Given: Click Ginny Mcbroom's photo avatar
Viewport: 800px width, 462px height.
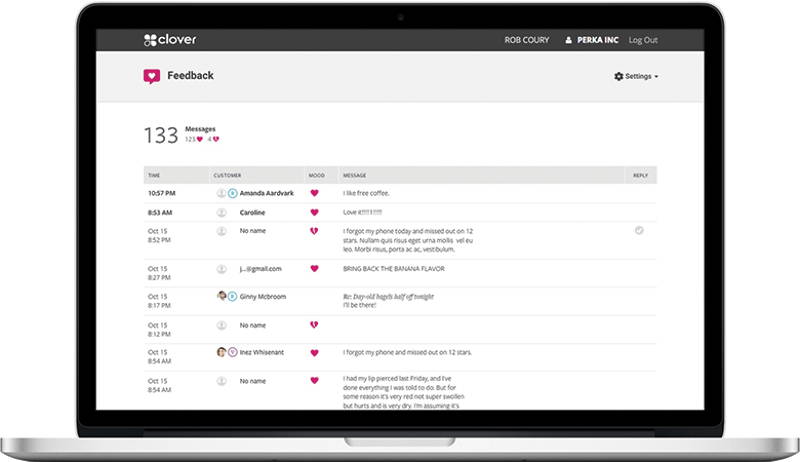Looking at the screenshot, I should click(221, 296).
